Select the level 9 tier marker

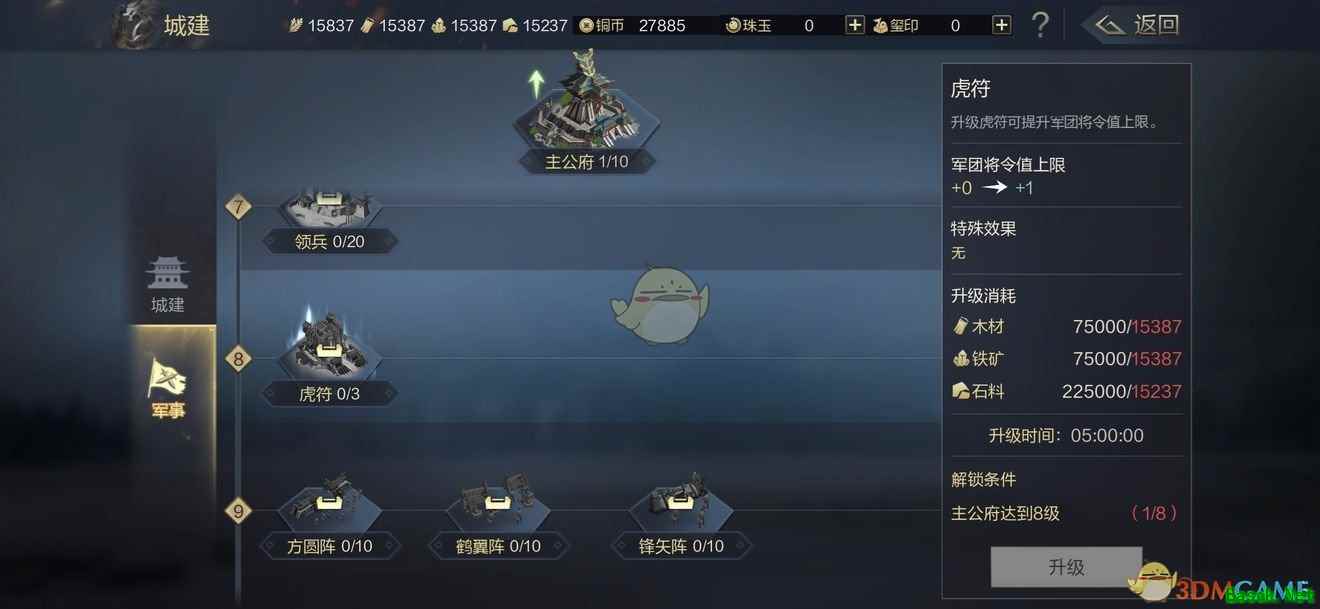238,511
